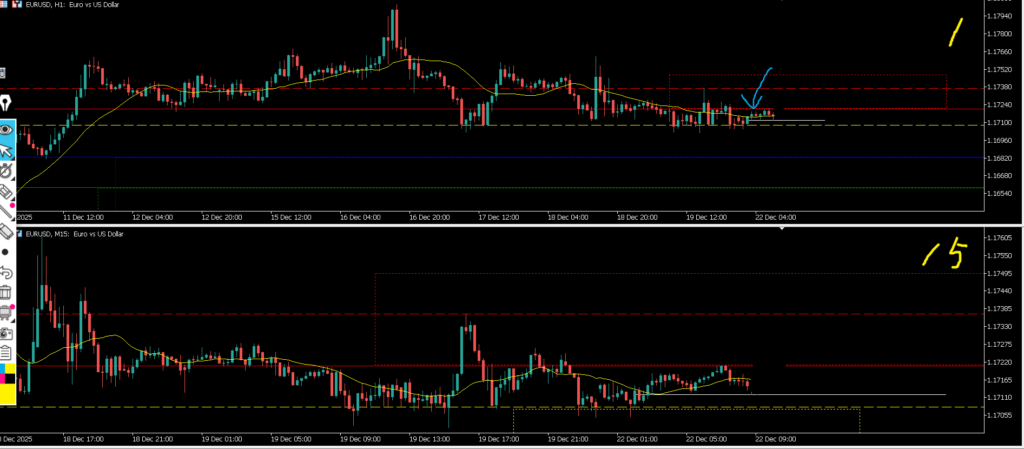Click the 22 Dec 09:00 label on the M15 time axis
The height and width of the screenshot is (449, 1024).
(x=775, y=438)
